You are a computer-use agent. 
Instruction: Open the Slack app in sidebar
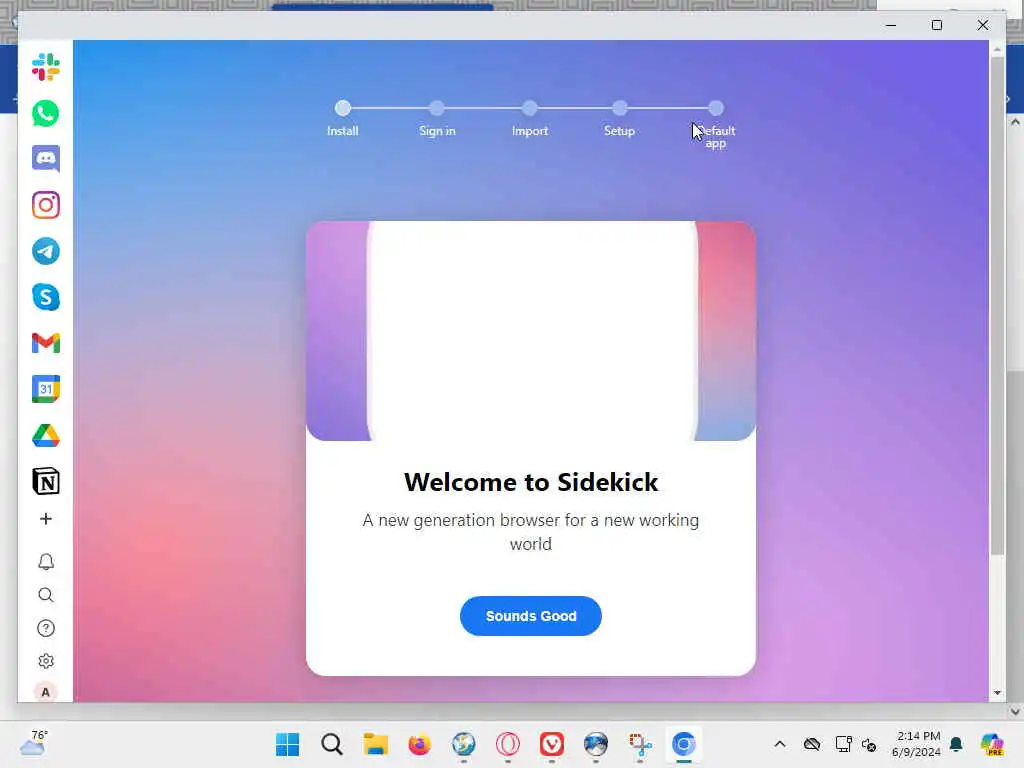(46, 67)
